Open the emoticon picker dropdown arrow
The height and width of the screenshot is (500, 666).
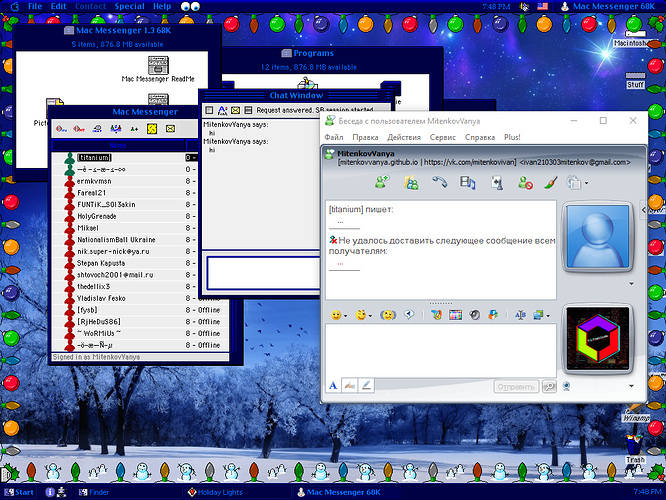(345, 316)
